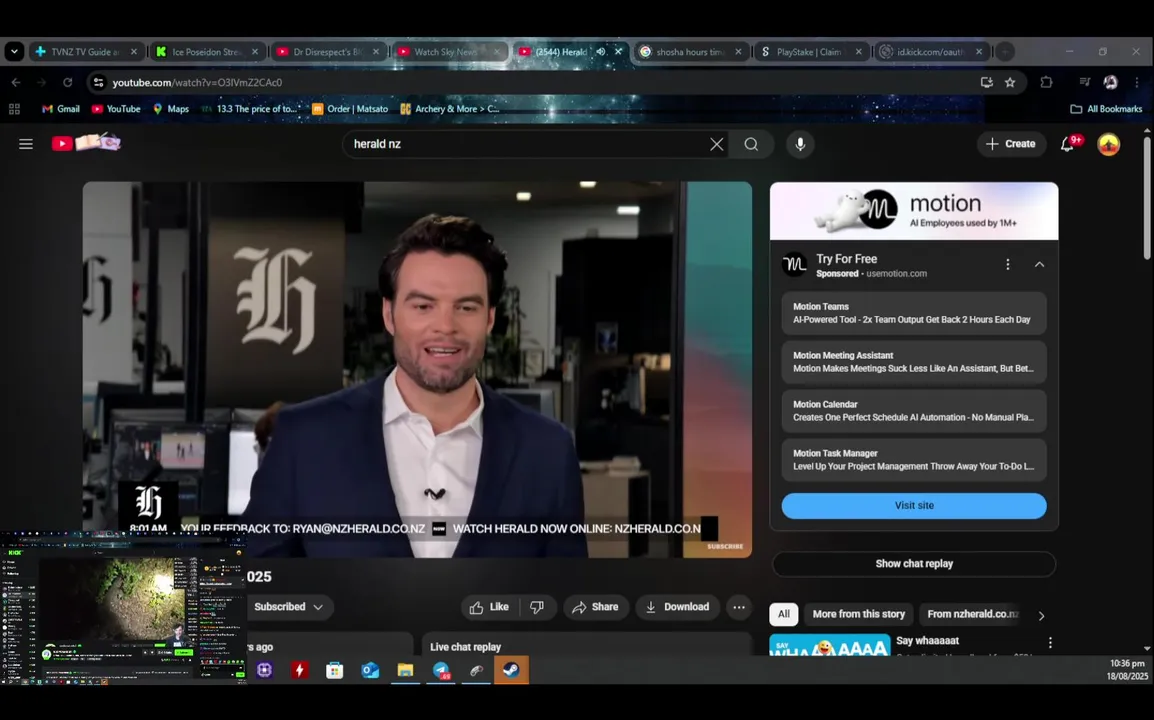Open the Motion ad options menu
Screen dimensions: 1154x720
tap(1008, 264)
